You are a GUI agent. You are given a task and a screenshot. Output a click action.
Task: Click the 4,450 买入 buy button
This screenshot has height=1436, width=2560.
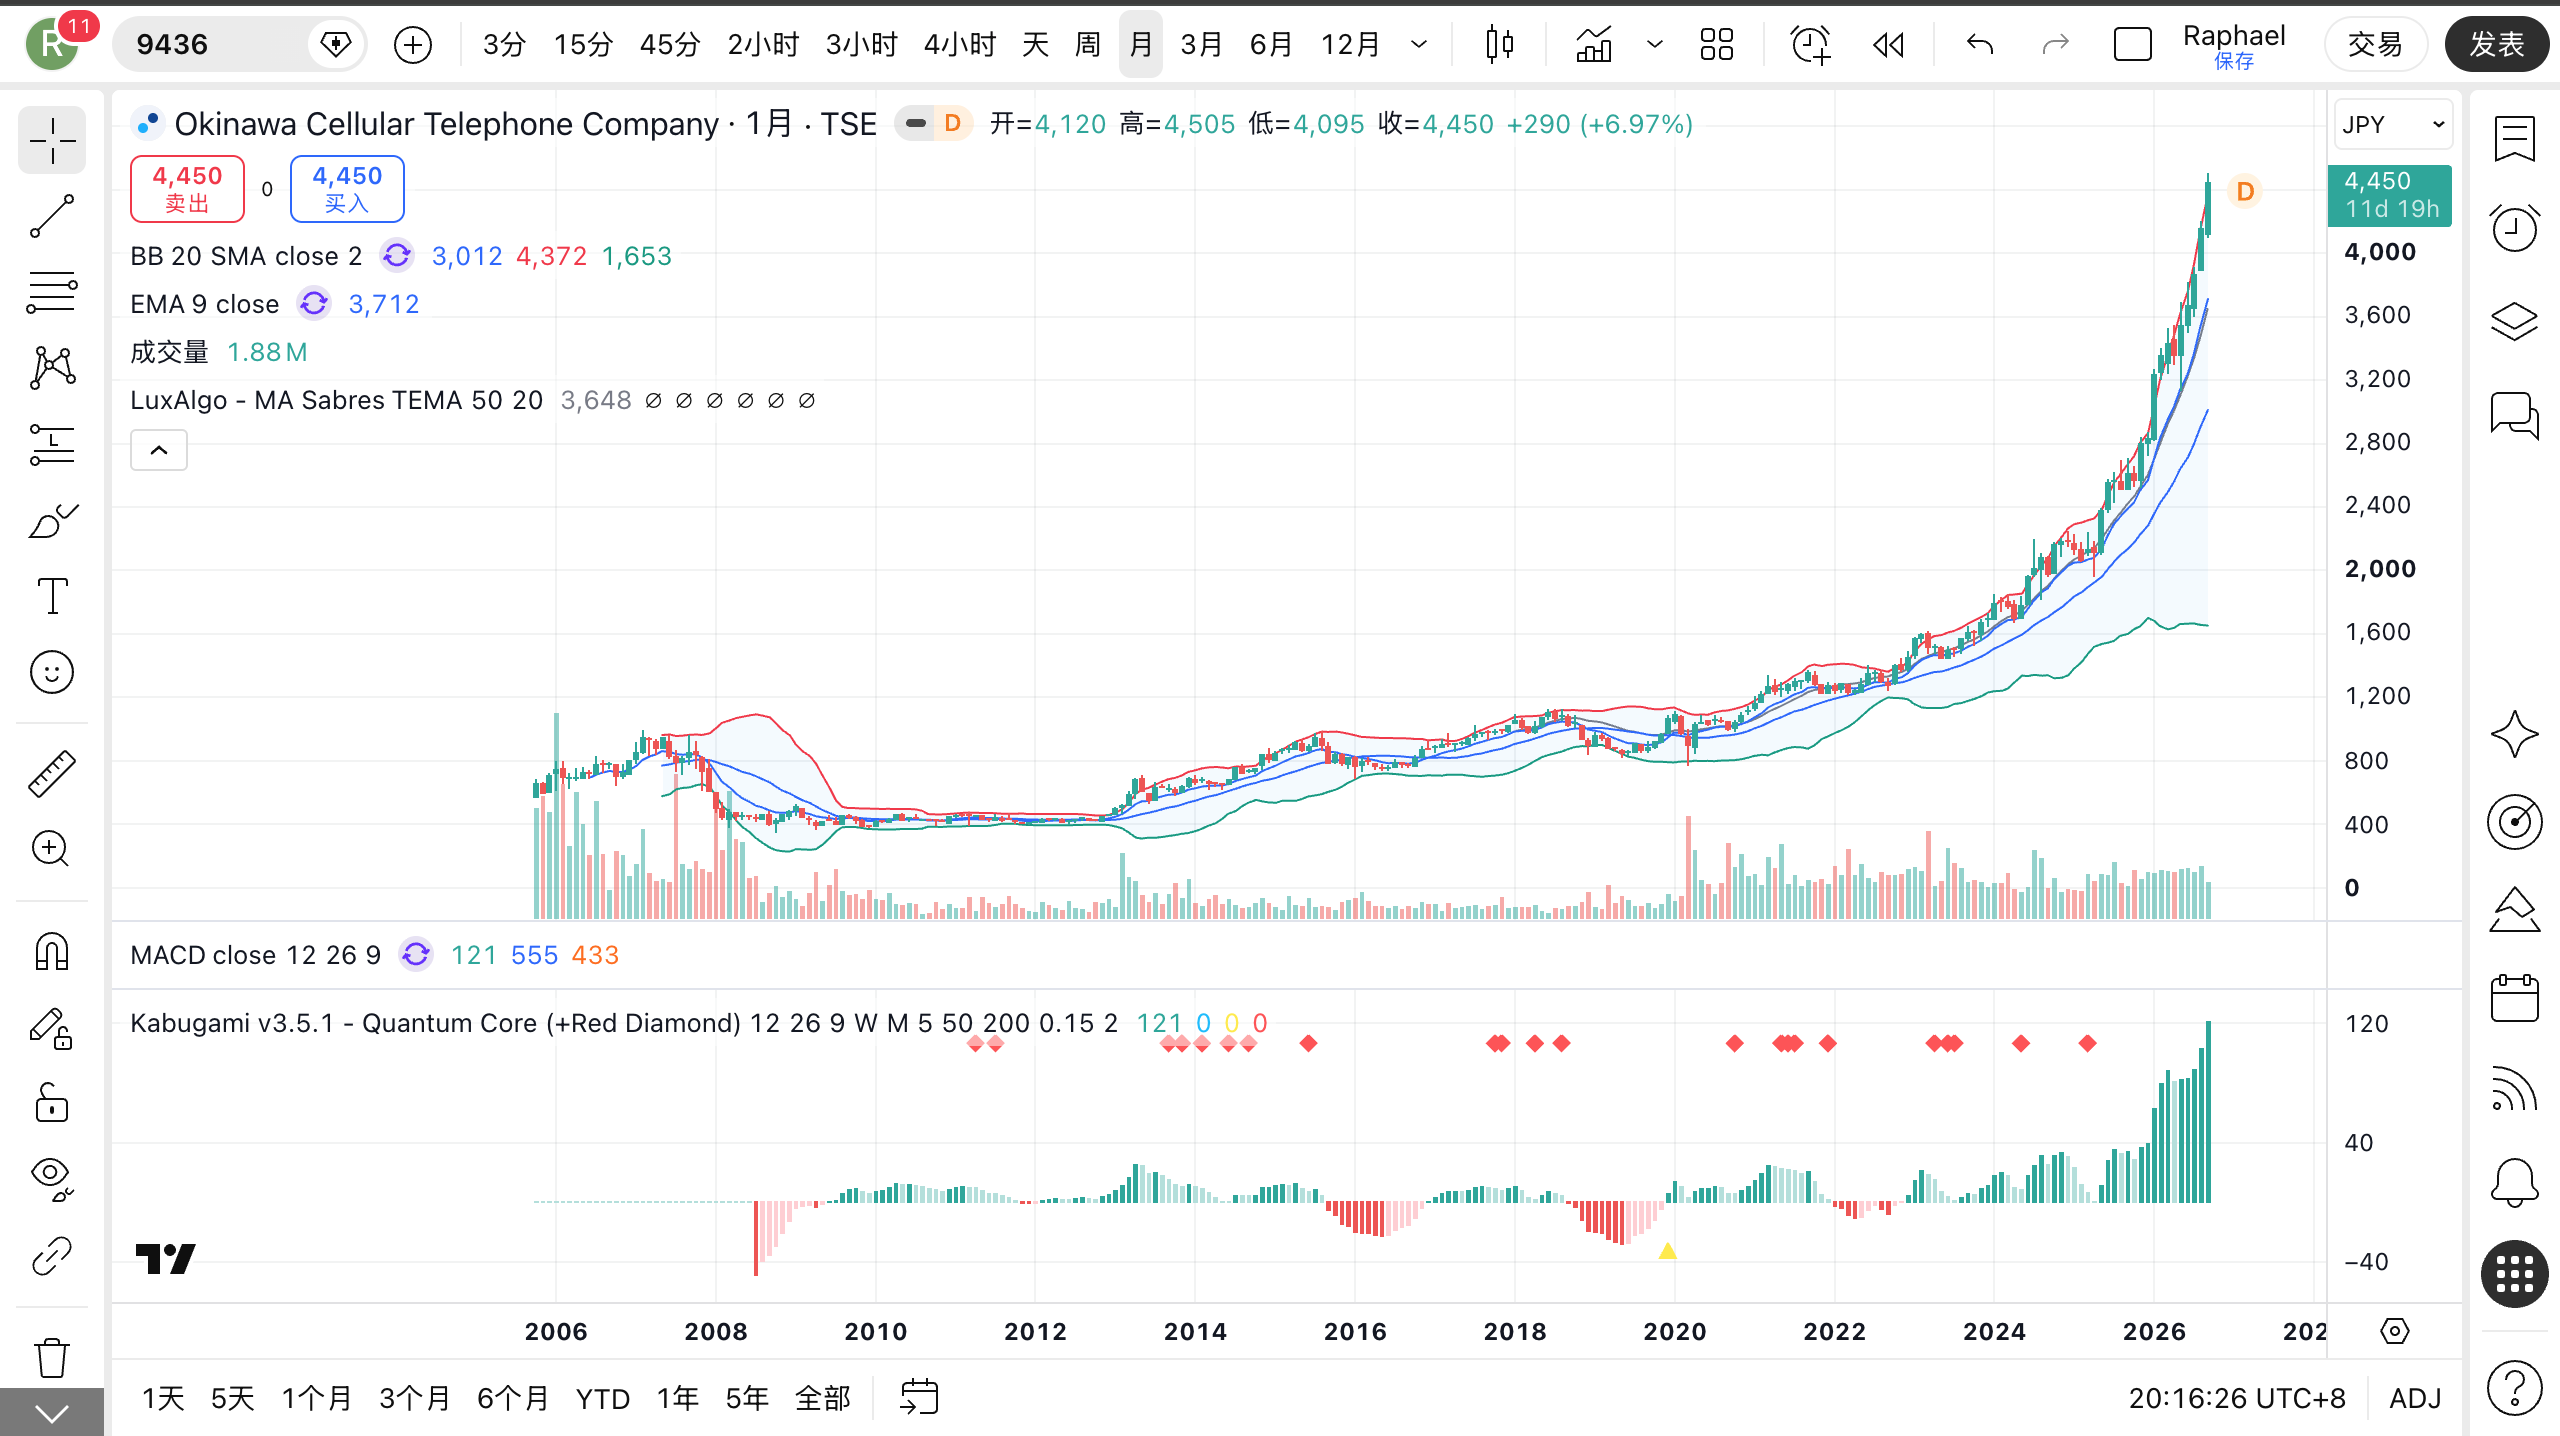click(x=347, y=188)
